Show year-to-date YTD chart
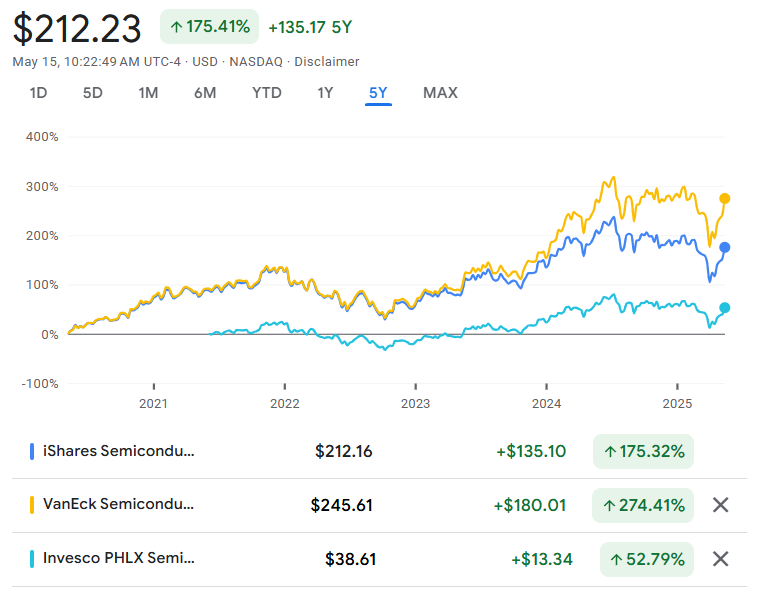This screenshot has width=766, height=590. pos(267,93)
